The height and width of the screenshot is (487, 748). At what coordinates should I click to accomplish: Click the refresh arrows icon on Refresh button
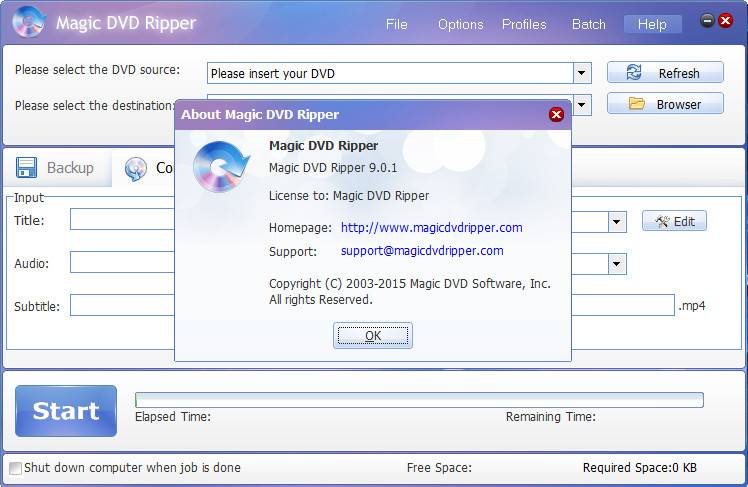pos(634,73)
